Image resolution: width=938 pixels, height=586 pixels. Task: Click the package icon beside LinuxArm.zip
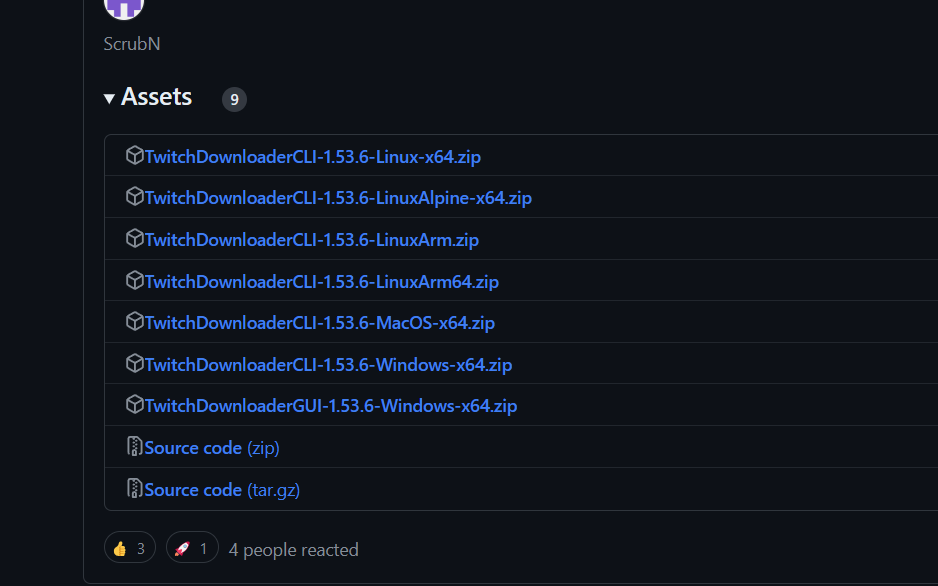click(134, 239)
